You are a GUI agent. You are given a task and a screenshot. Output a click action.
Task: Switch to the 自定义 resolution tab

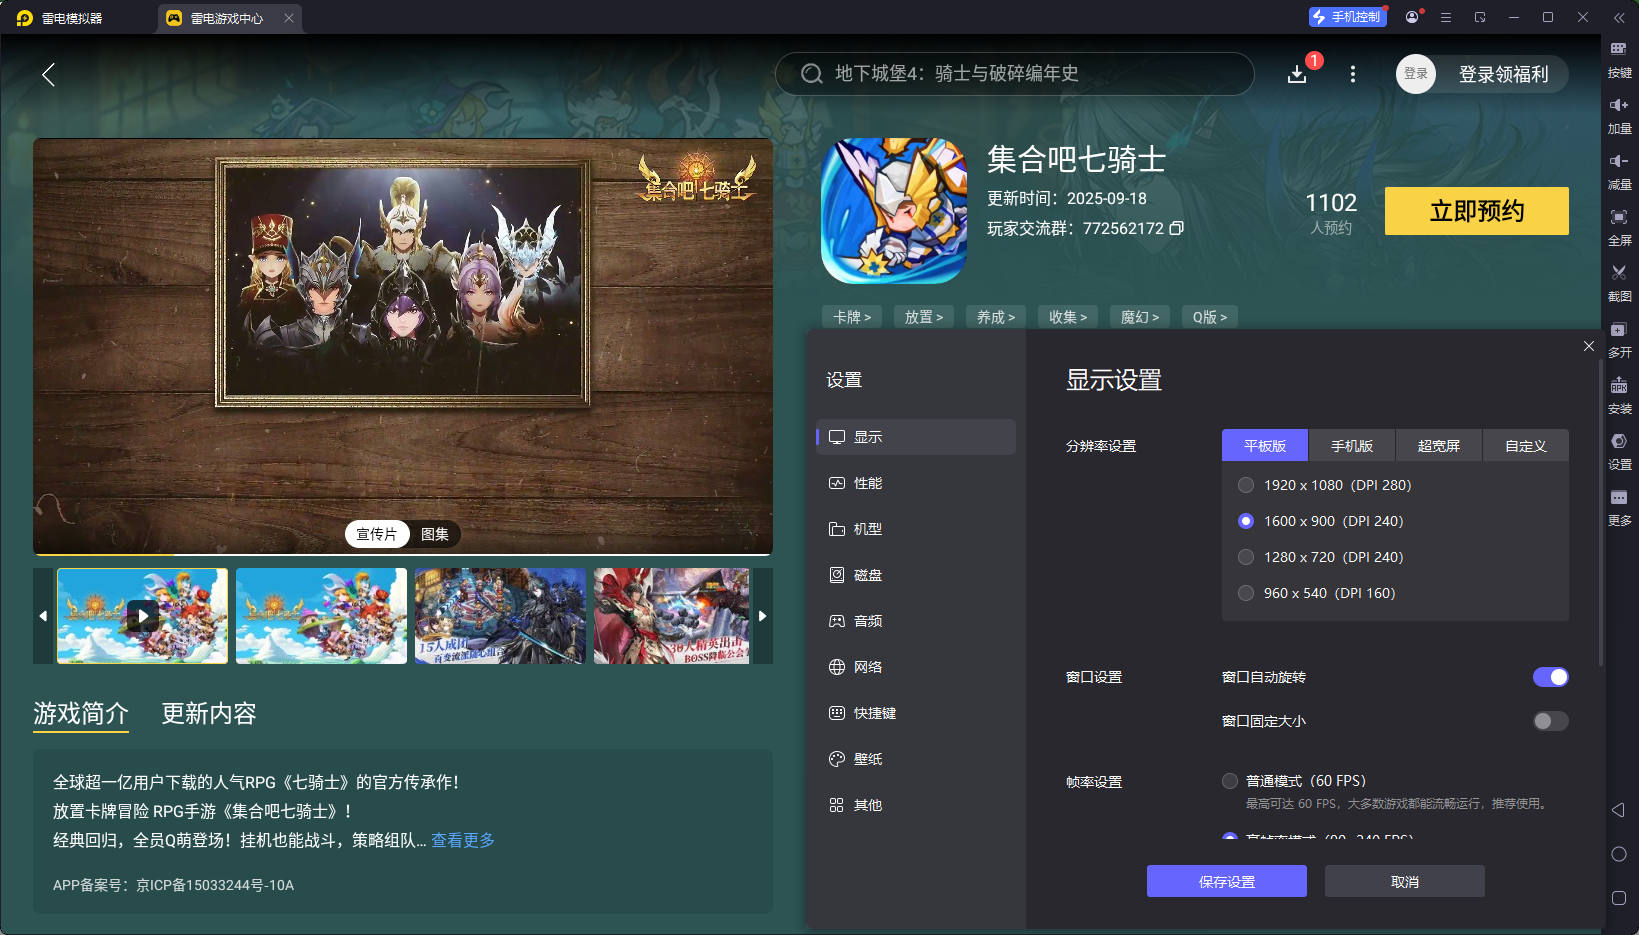[x=1526, y=446]
